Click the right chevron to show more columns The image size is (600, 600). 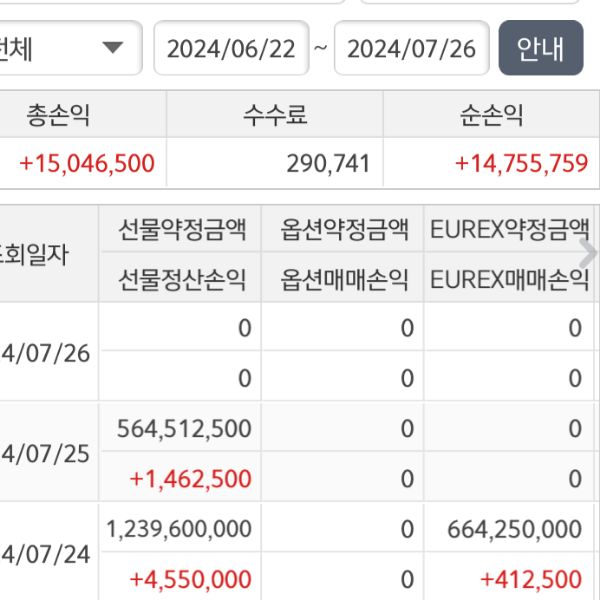click(x=588, y=252)
